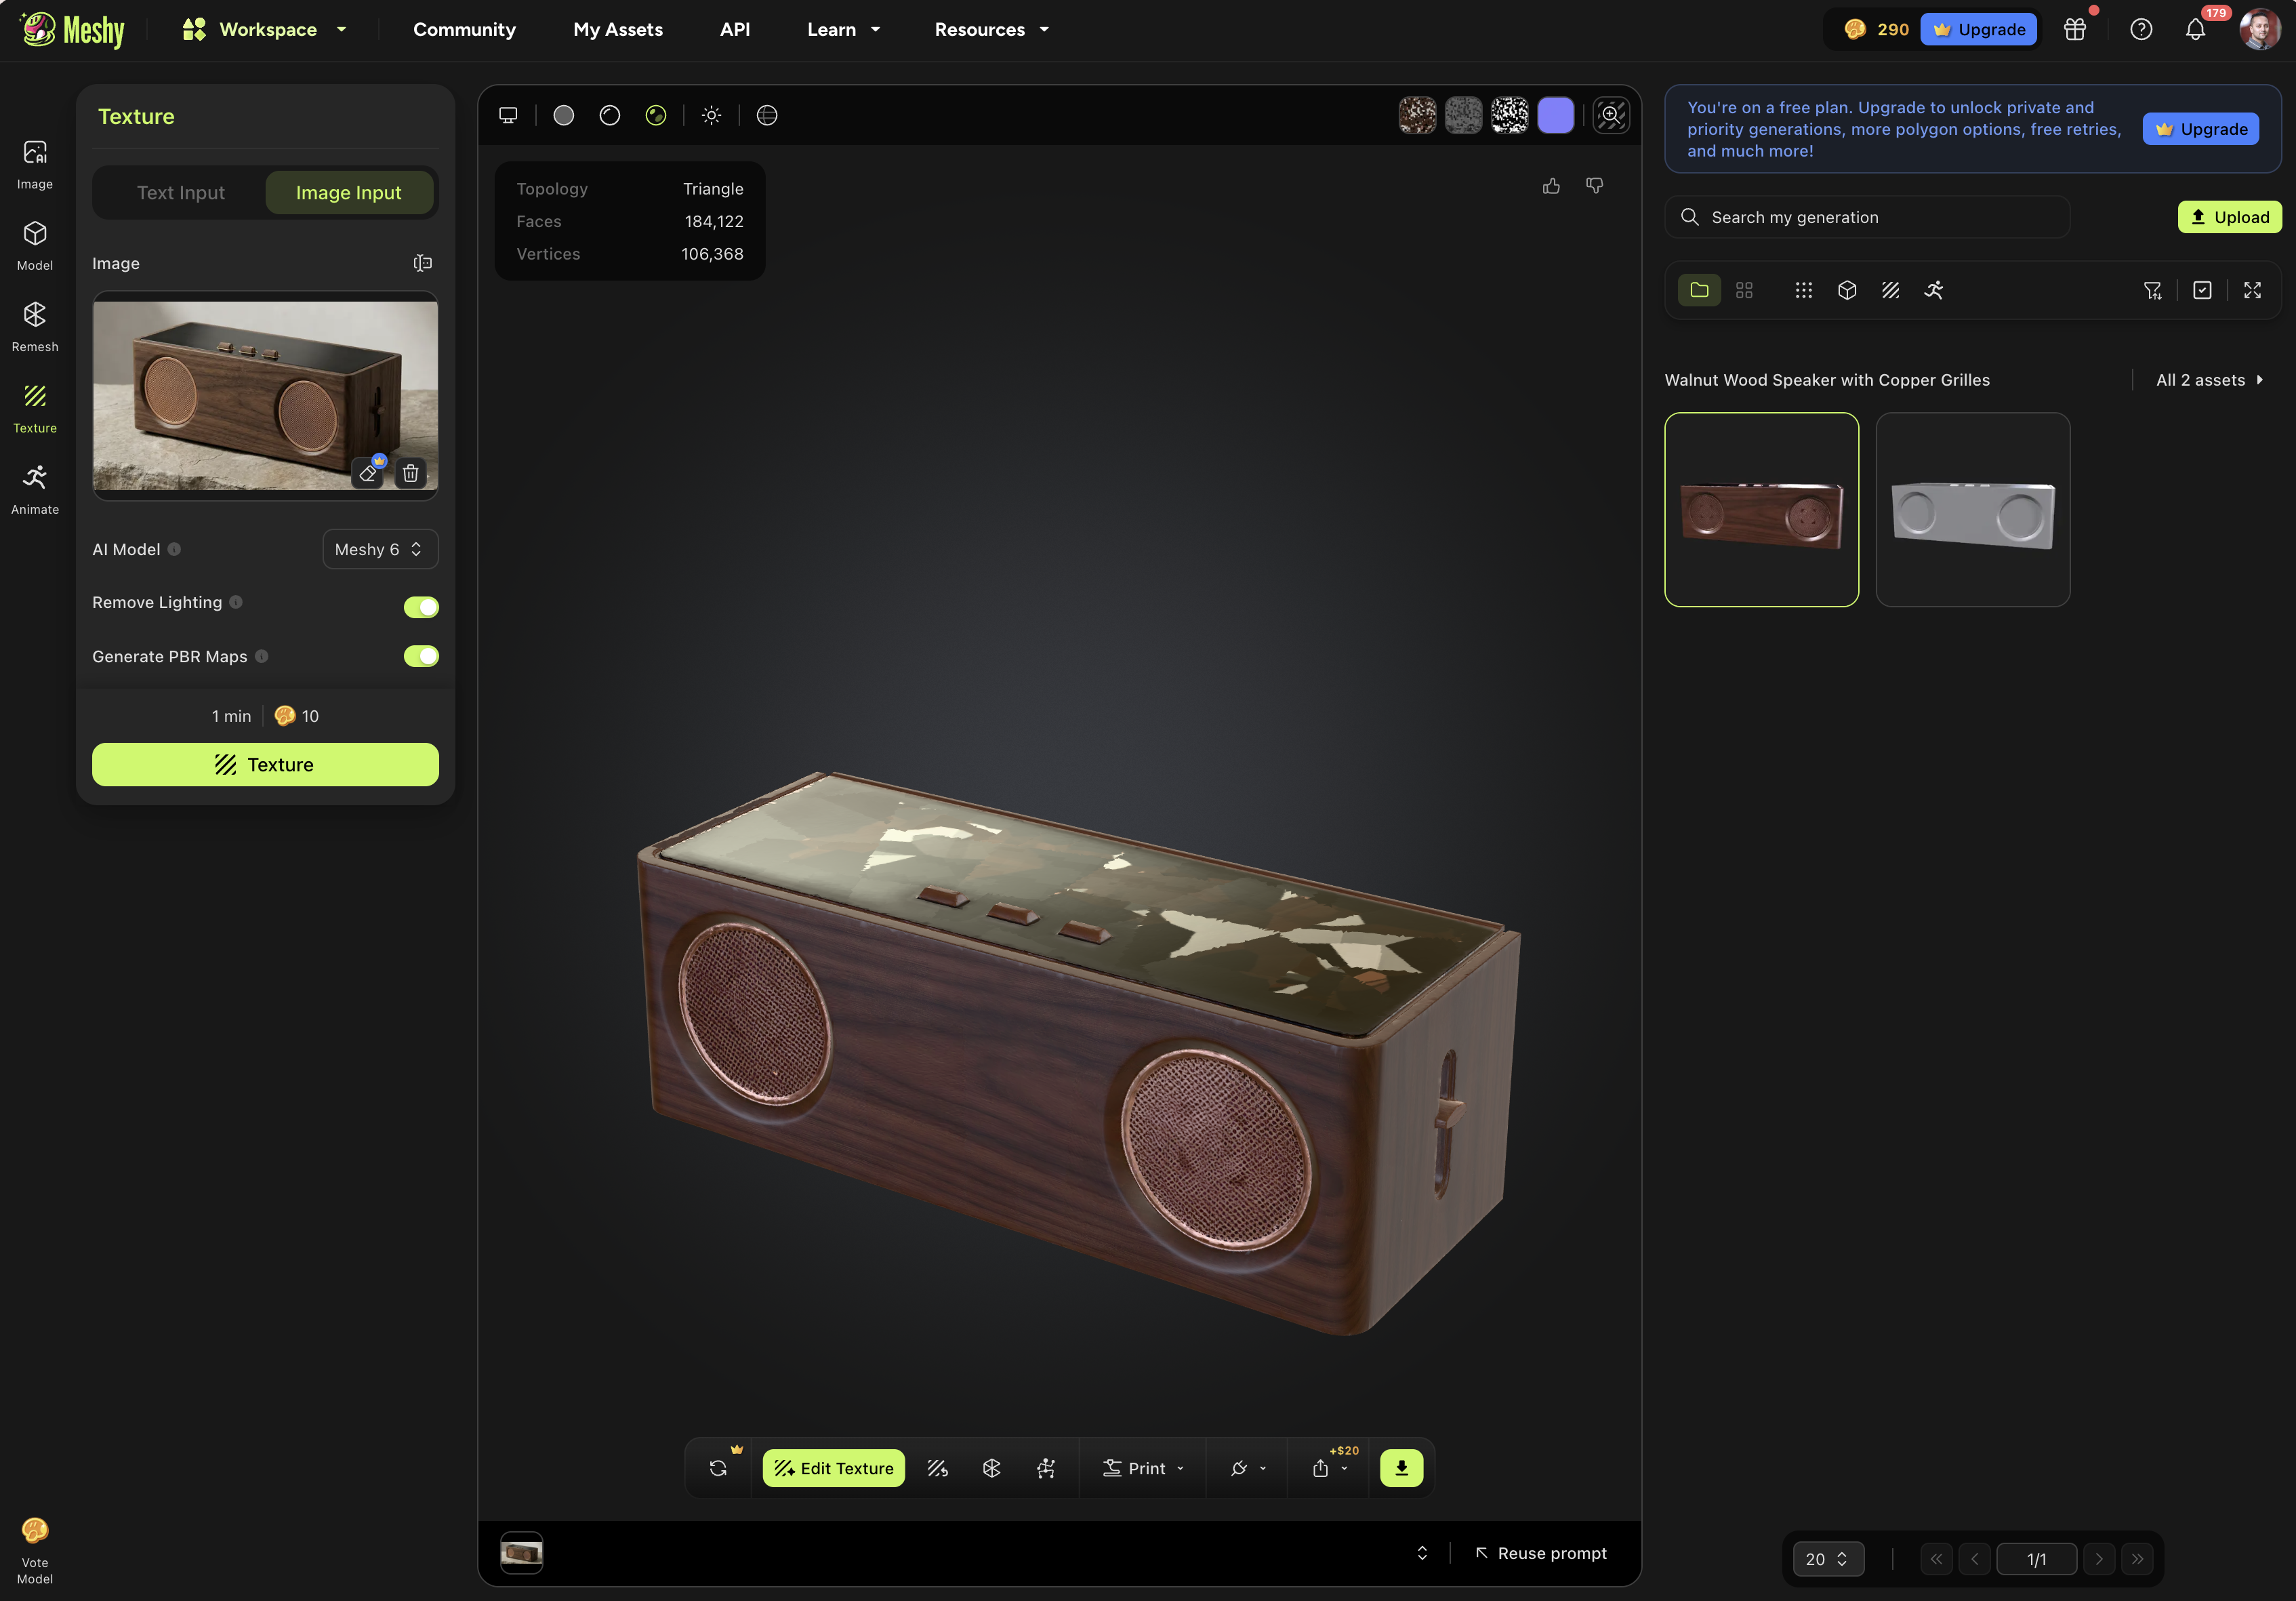Open the Community page

pyautogui.click(x=465, y=29)
